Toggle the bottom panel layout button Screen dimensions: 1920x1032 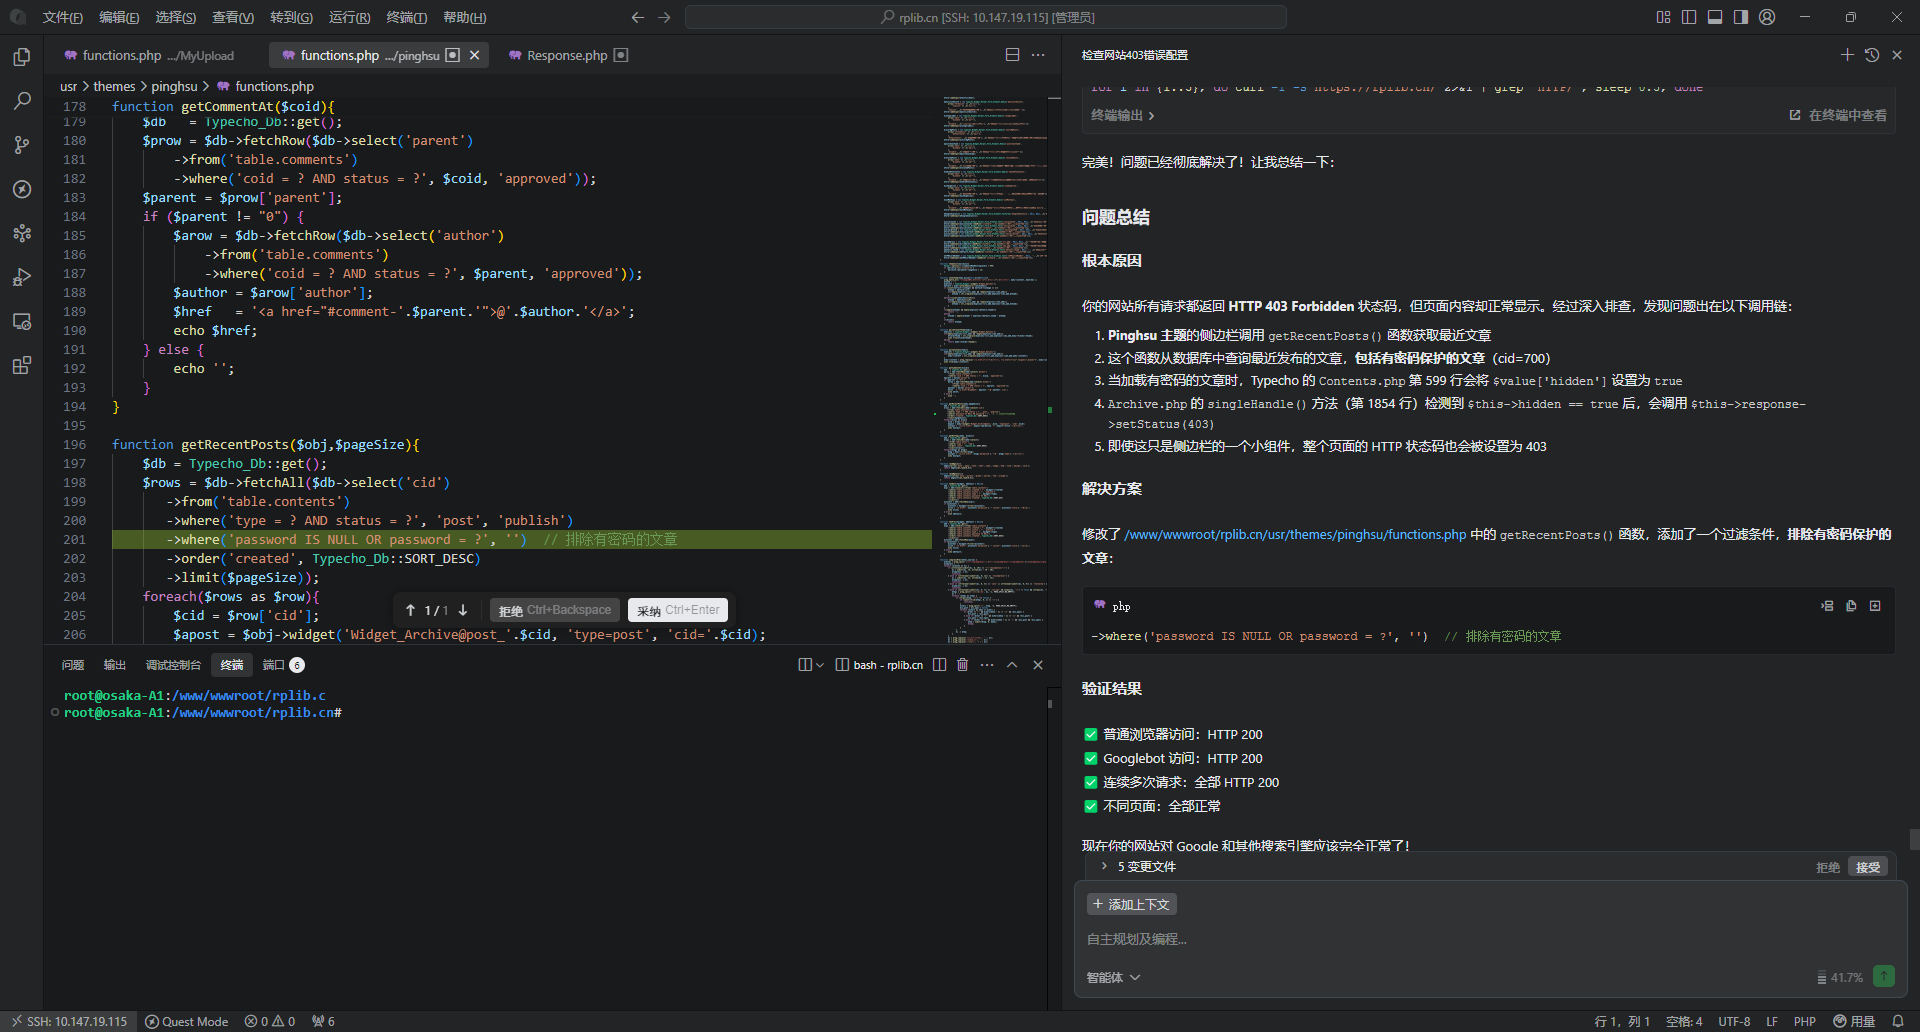pos(1715,17)
